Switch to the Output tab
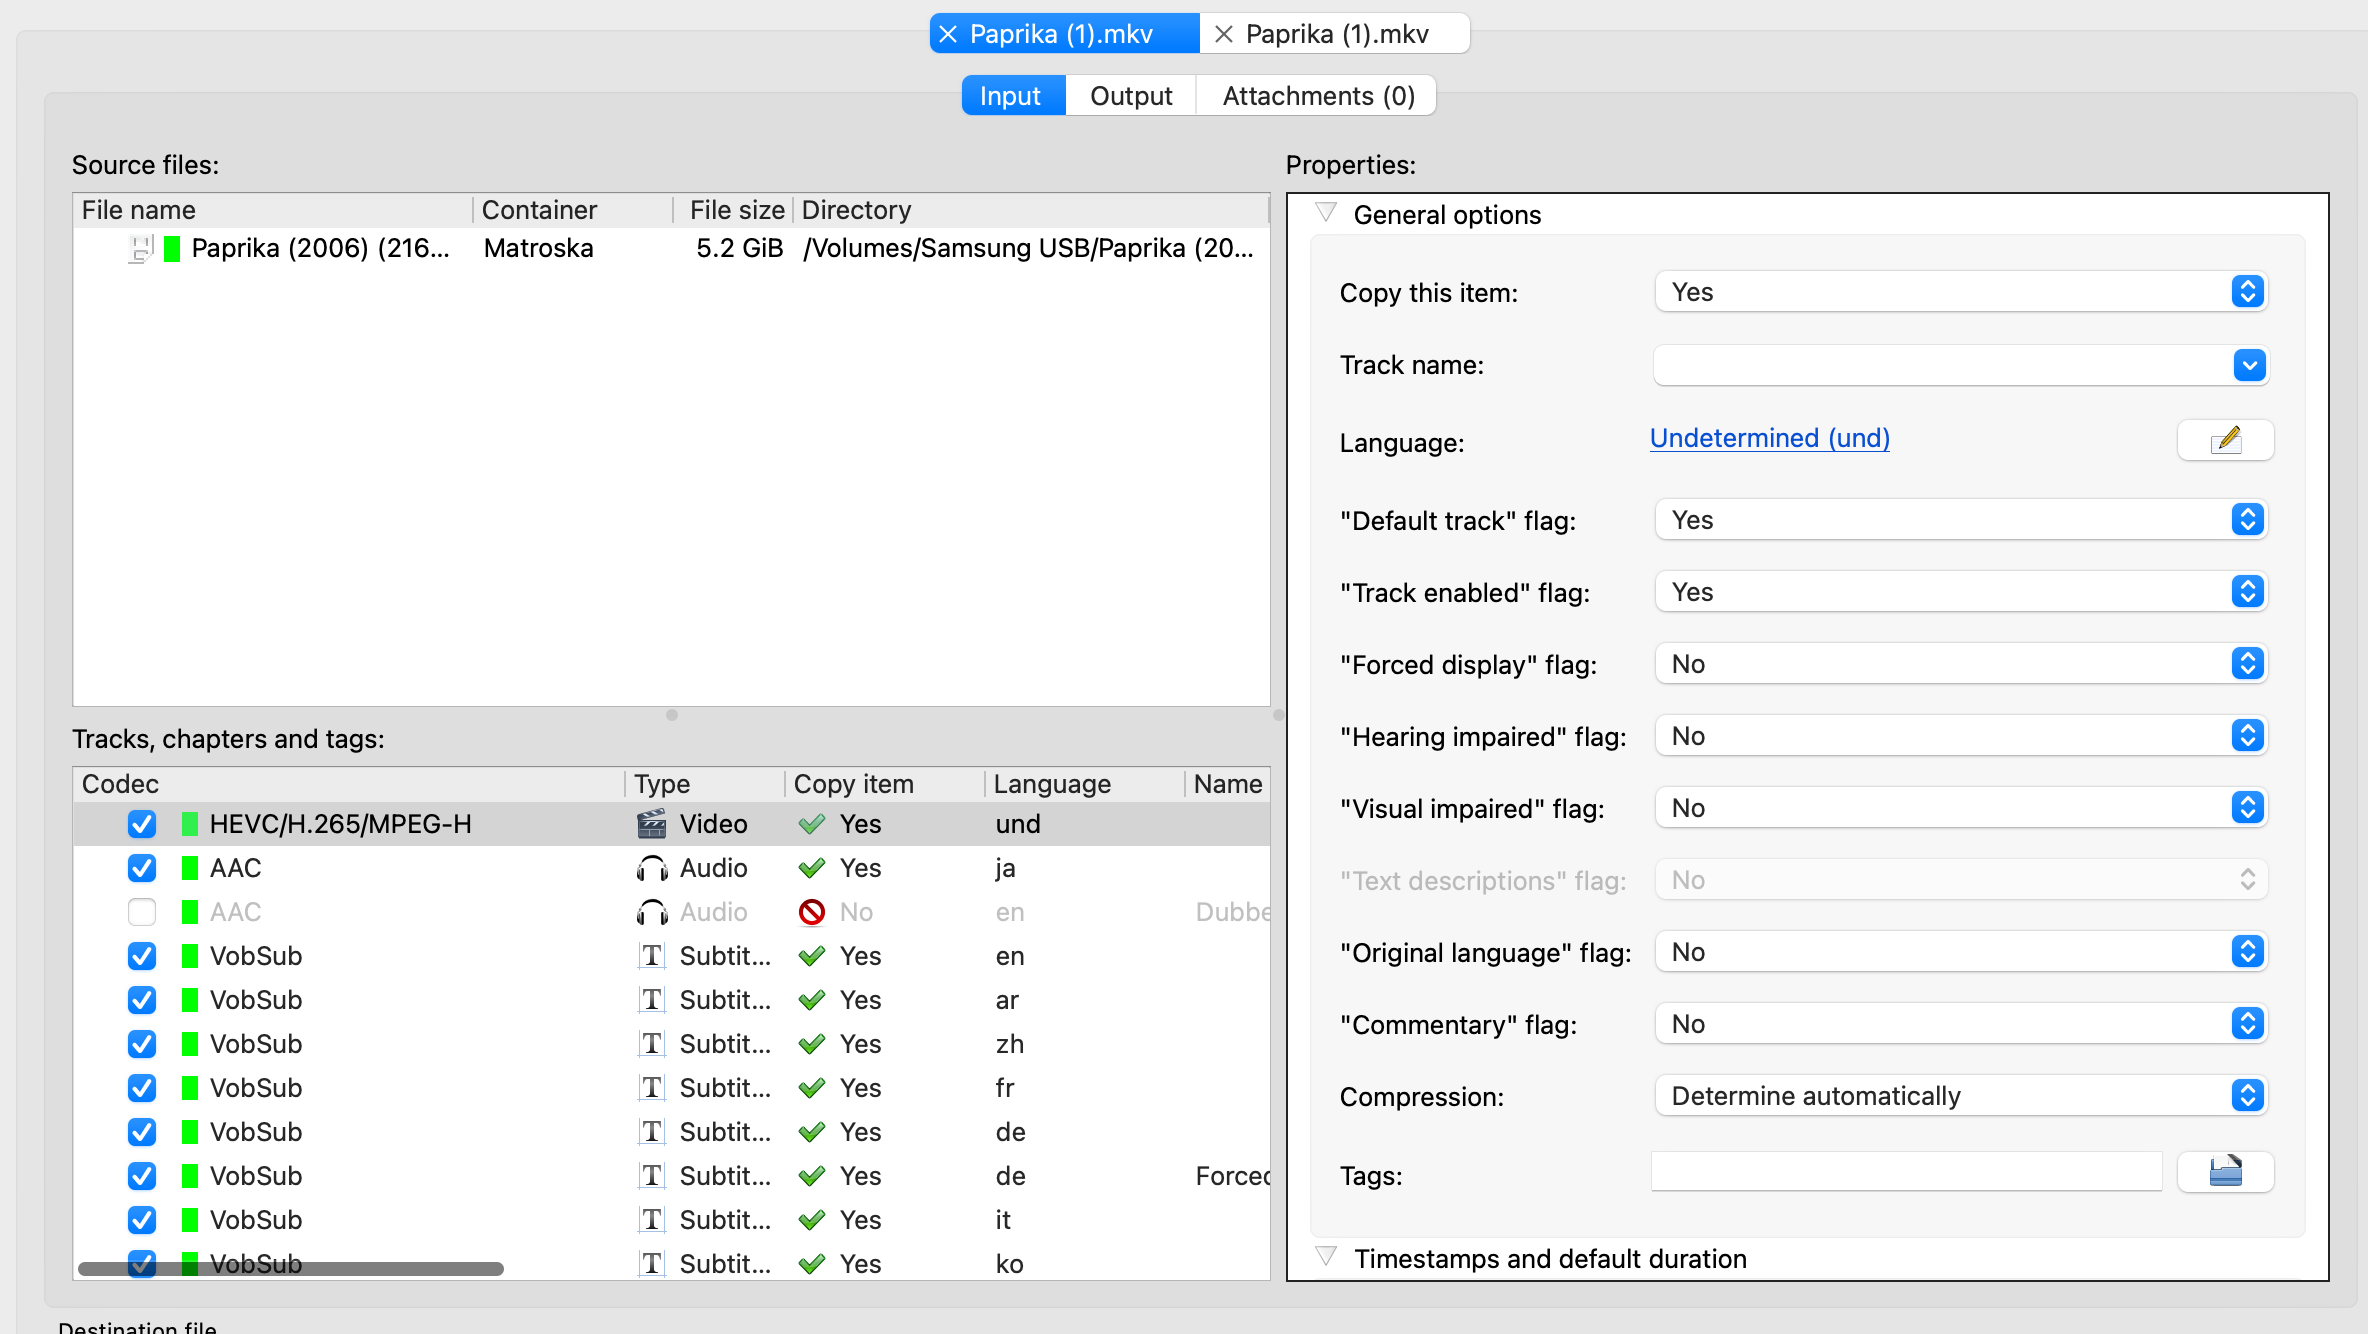Screen dimensions: 2368x1334 coord(1131,96)
